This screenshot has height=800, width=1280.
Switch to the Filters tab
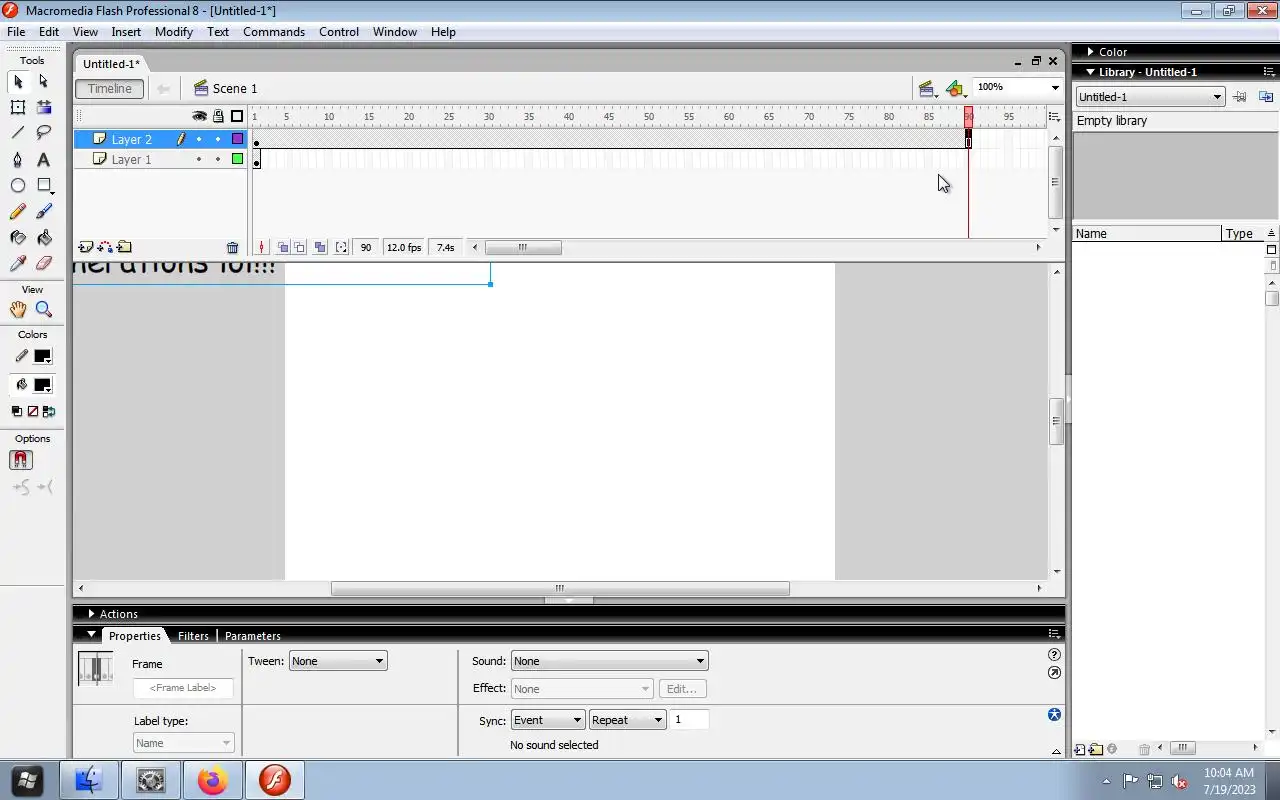pos(193,636)
